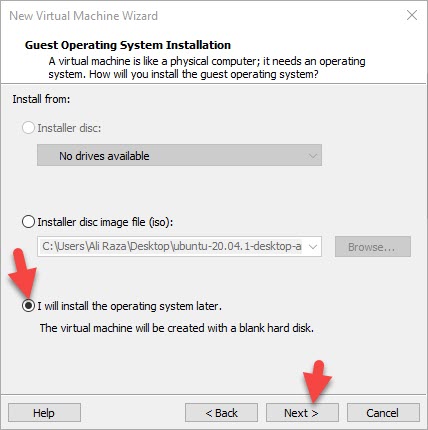428x430 pixels.
Task: Click the virtual machine explanation text under heading
Action: (207, 67)
